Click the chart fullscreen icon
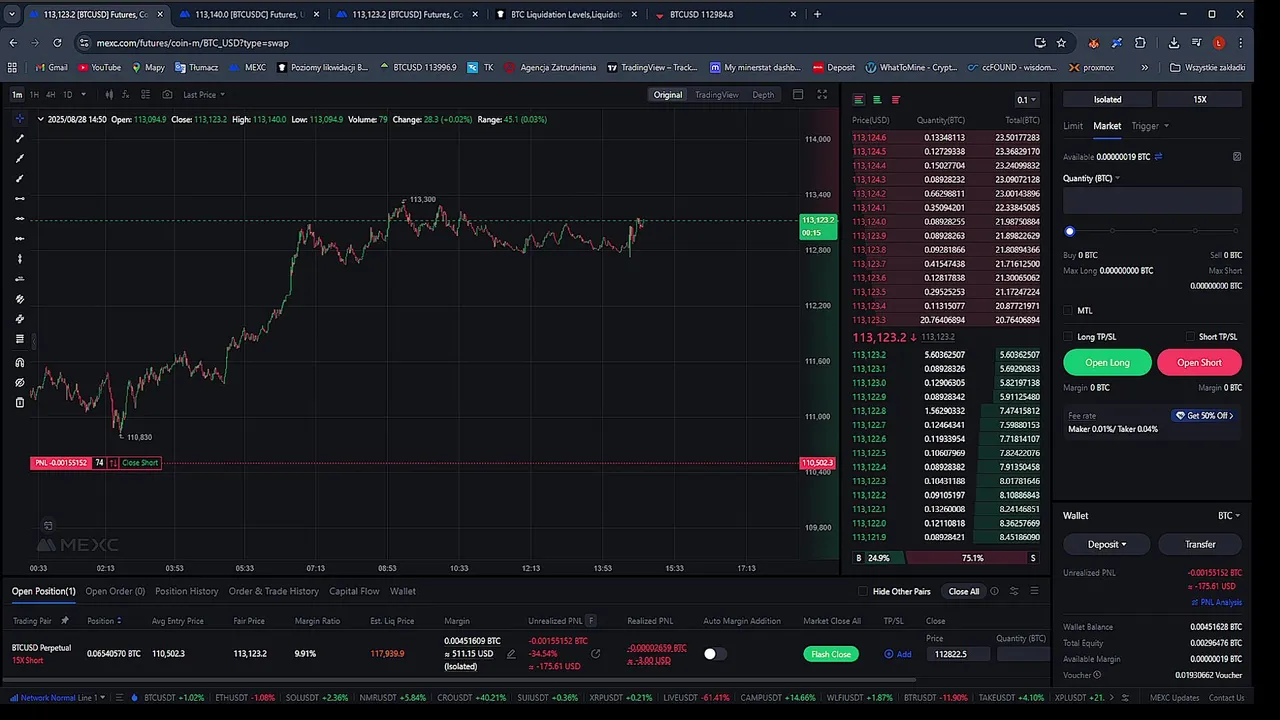Image resolution: width=1280 pixels, height=720 pixels. (822, 95)
